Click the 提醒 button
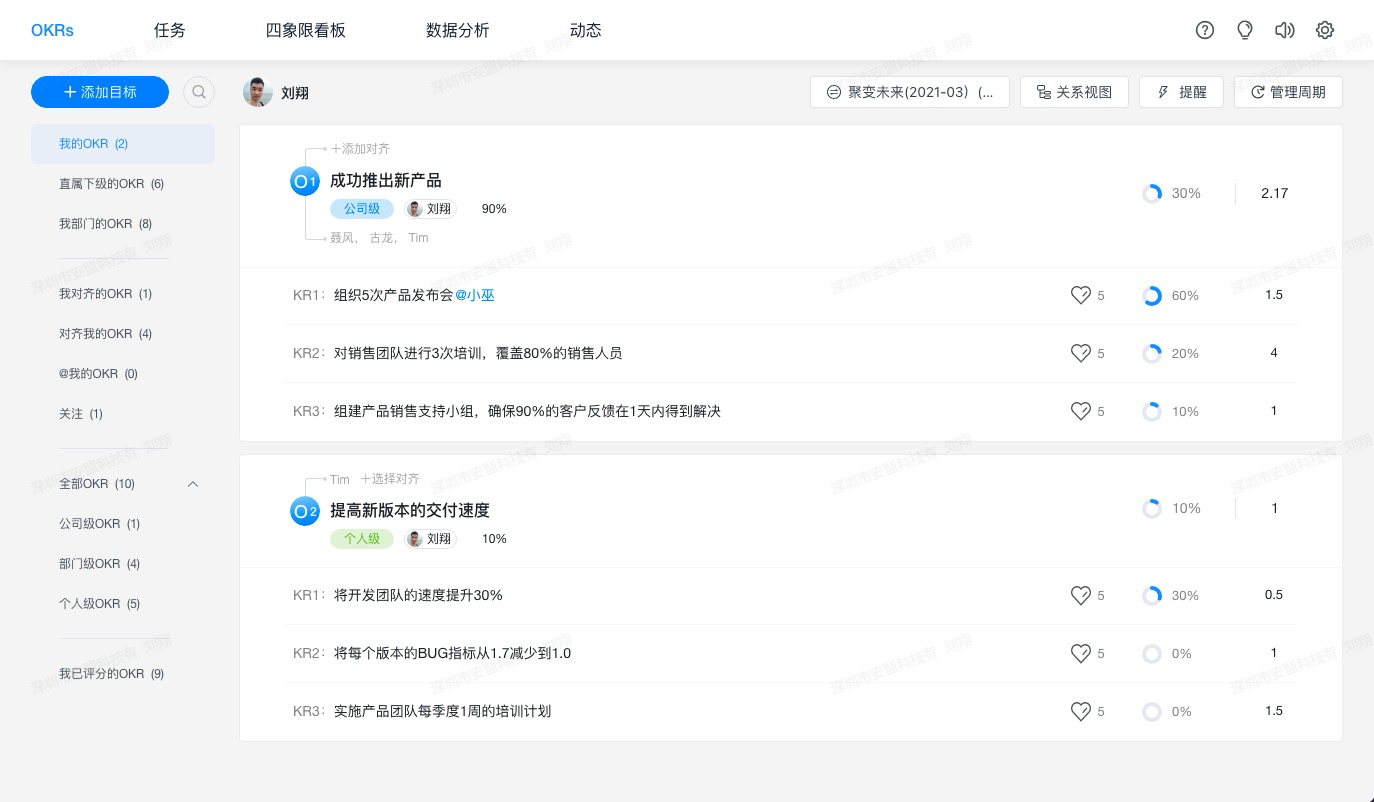Viewport: 1374px width, 802px height. click(1182, 92)
